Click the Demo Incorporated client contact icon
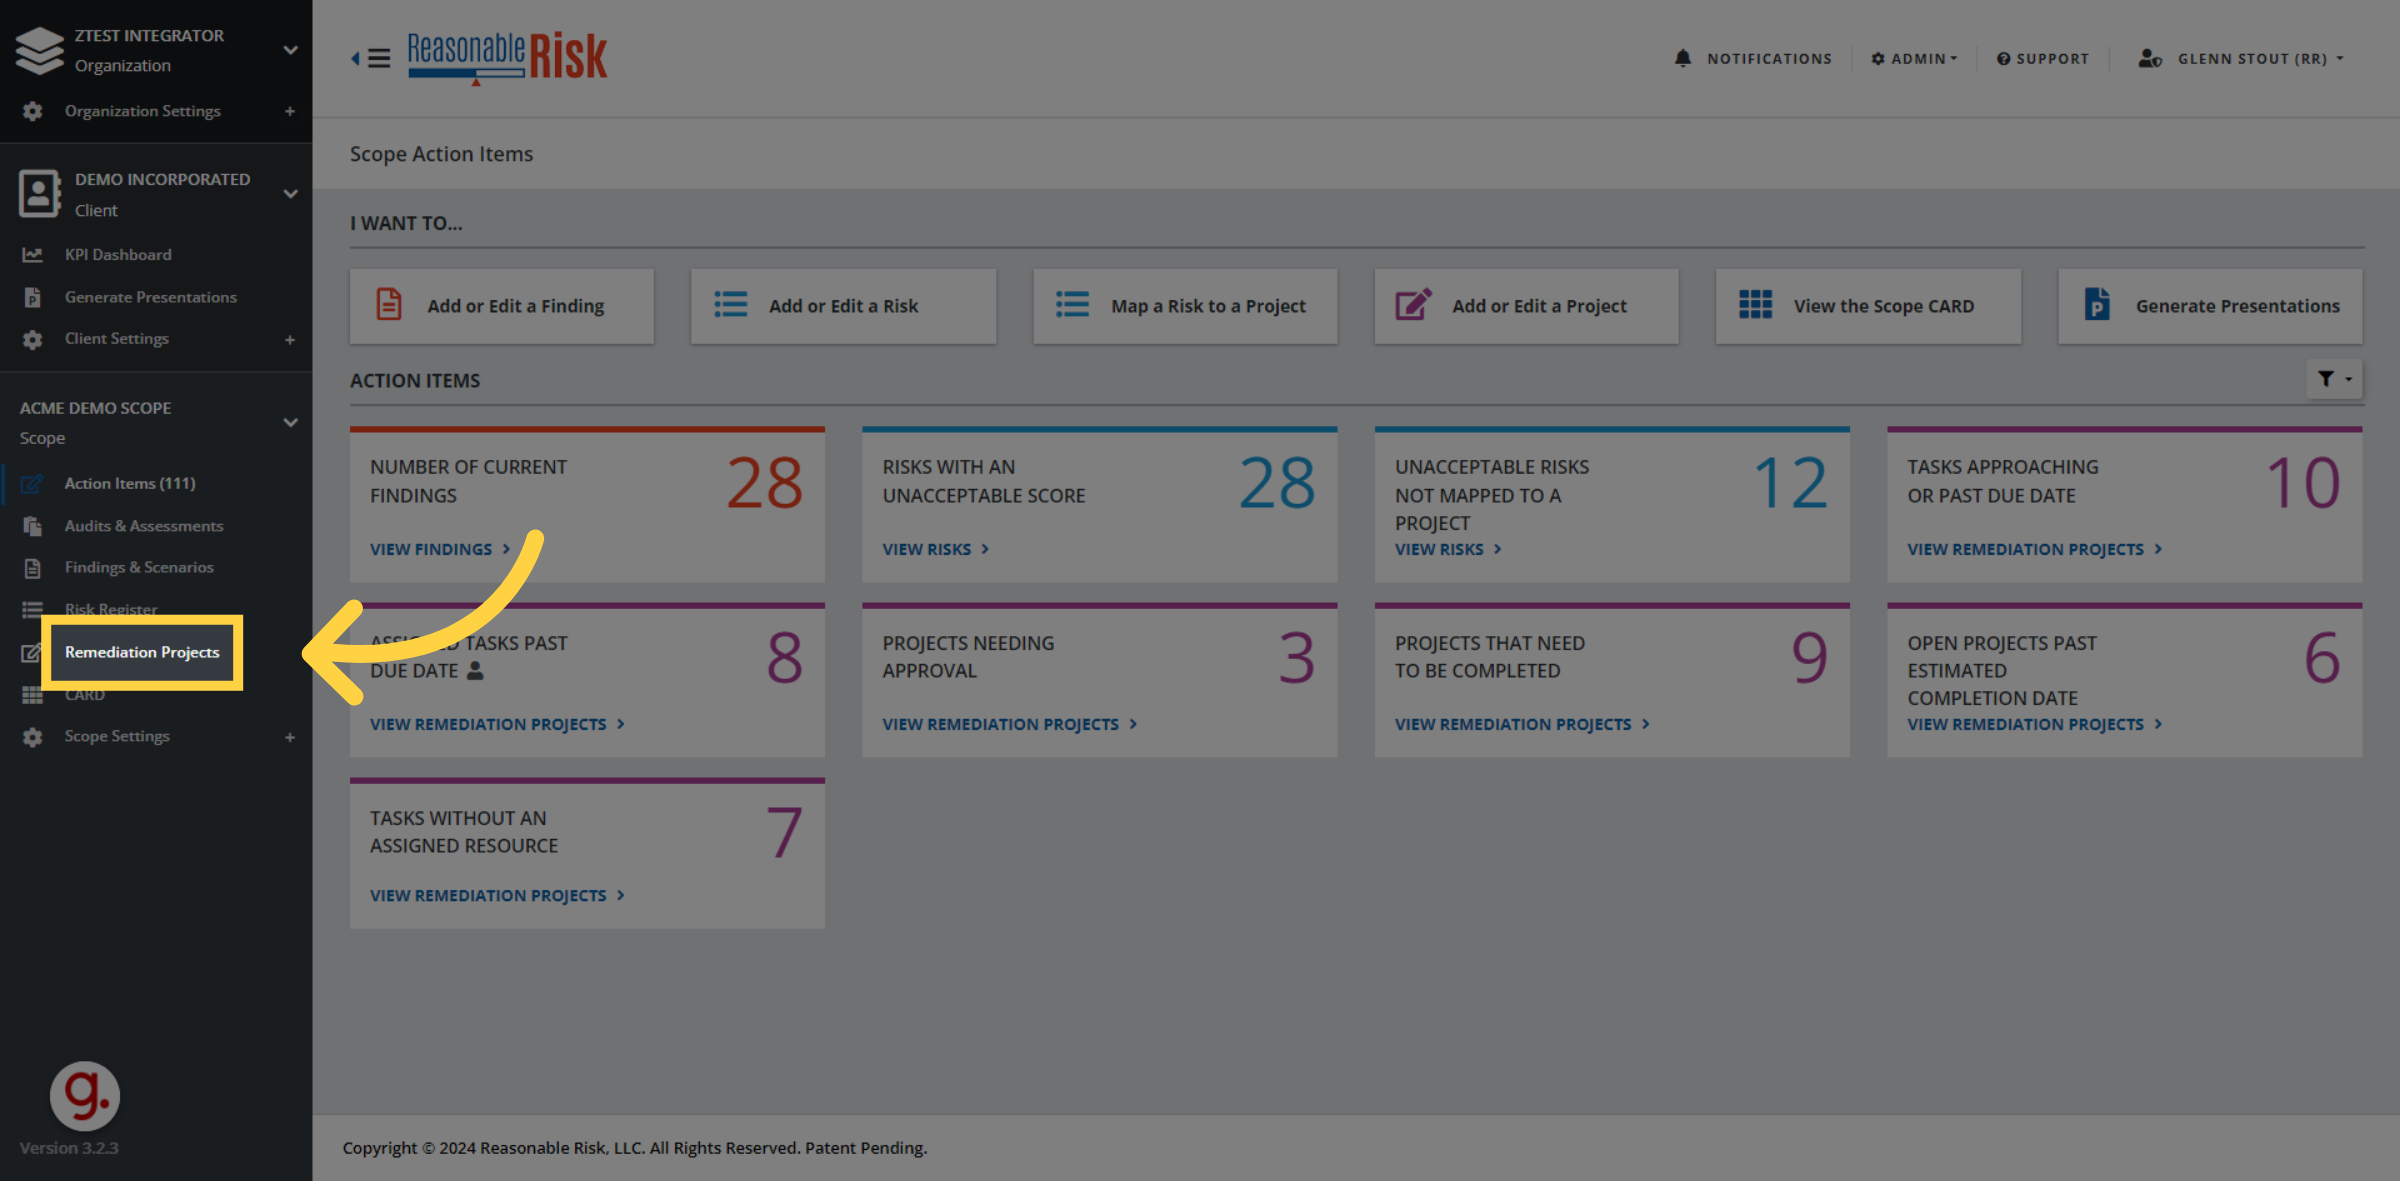Viewport: 2400px width, 1181px height. click(39, 193)
